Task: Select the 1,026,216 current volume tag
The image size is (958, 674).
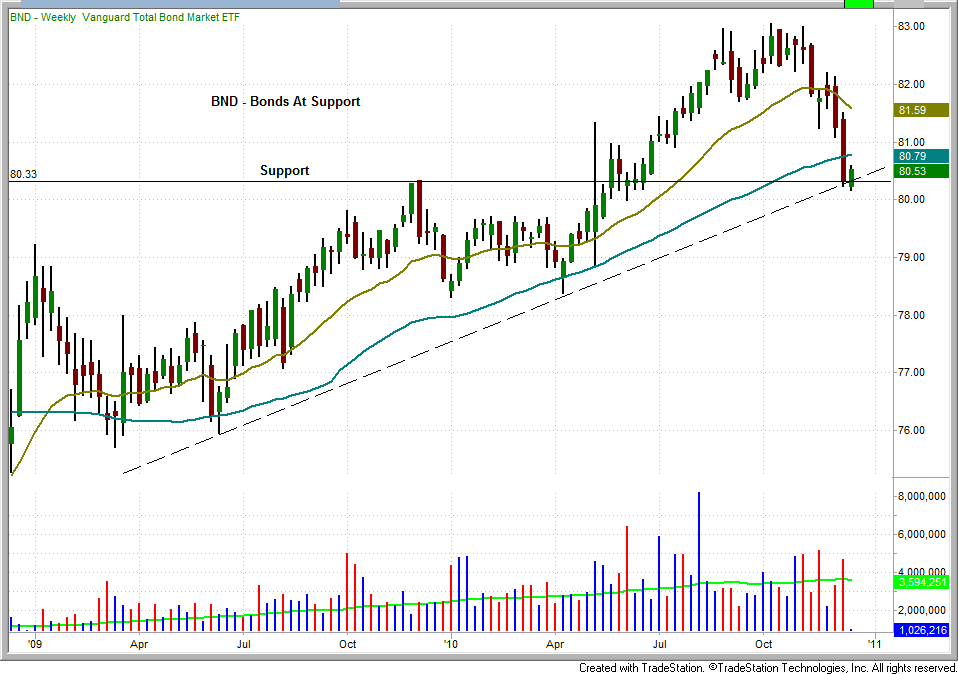Action: (x=921, y=630)
